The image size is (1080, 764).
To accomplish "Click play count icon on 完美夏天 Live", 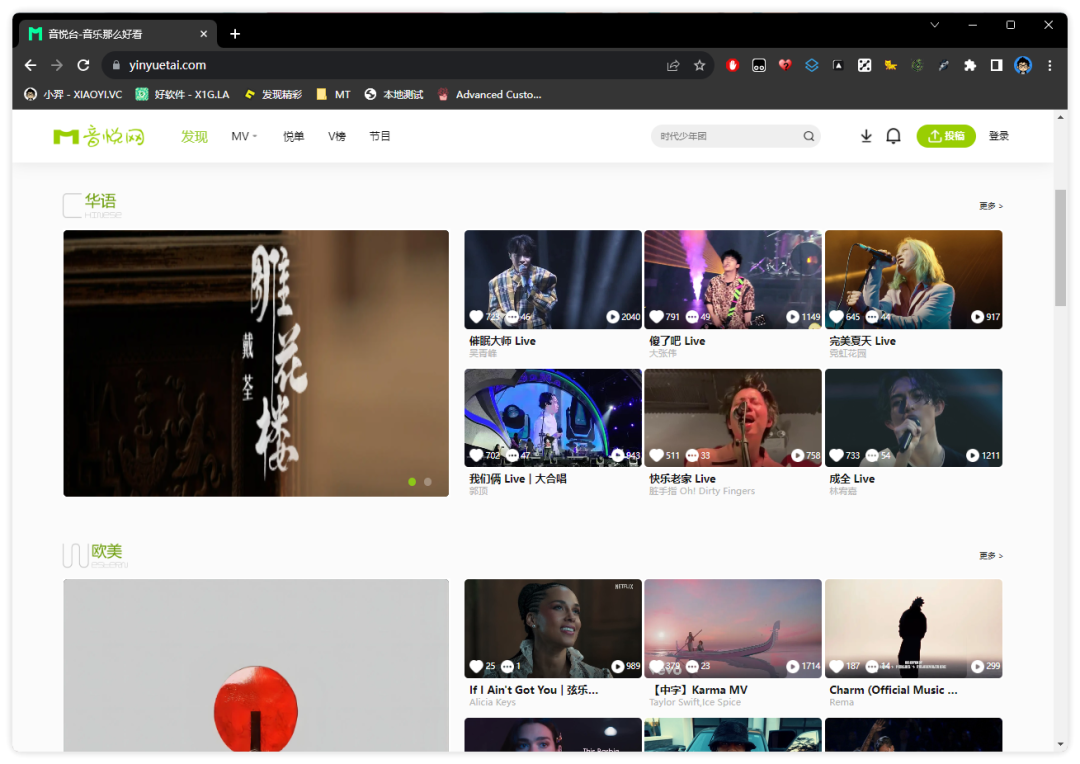I will pos(977,317).
